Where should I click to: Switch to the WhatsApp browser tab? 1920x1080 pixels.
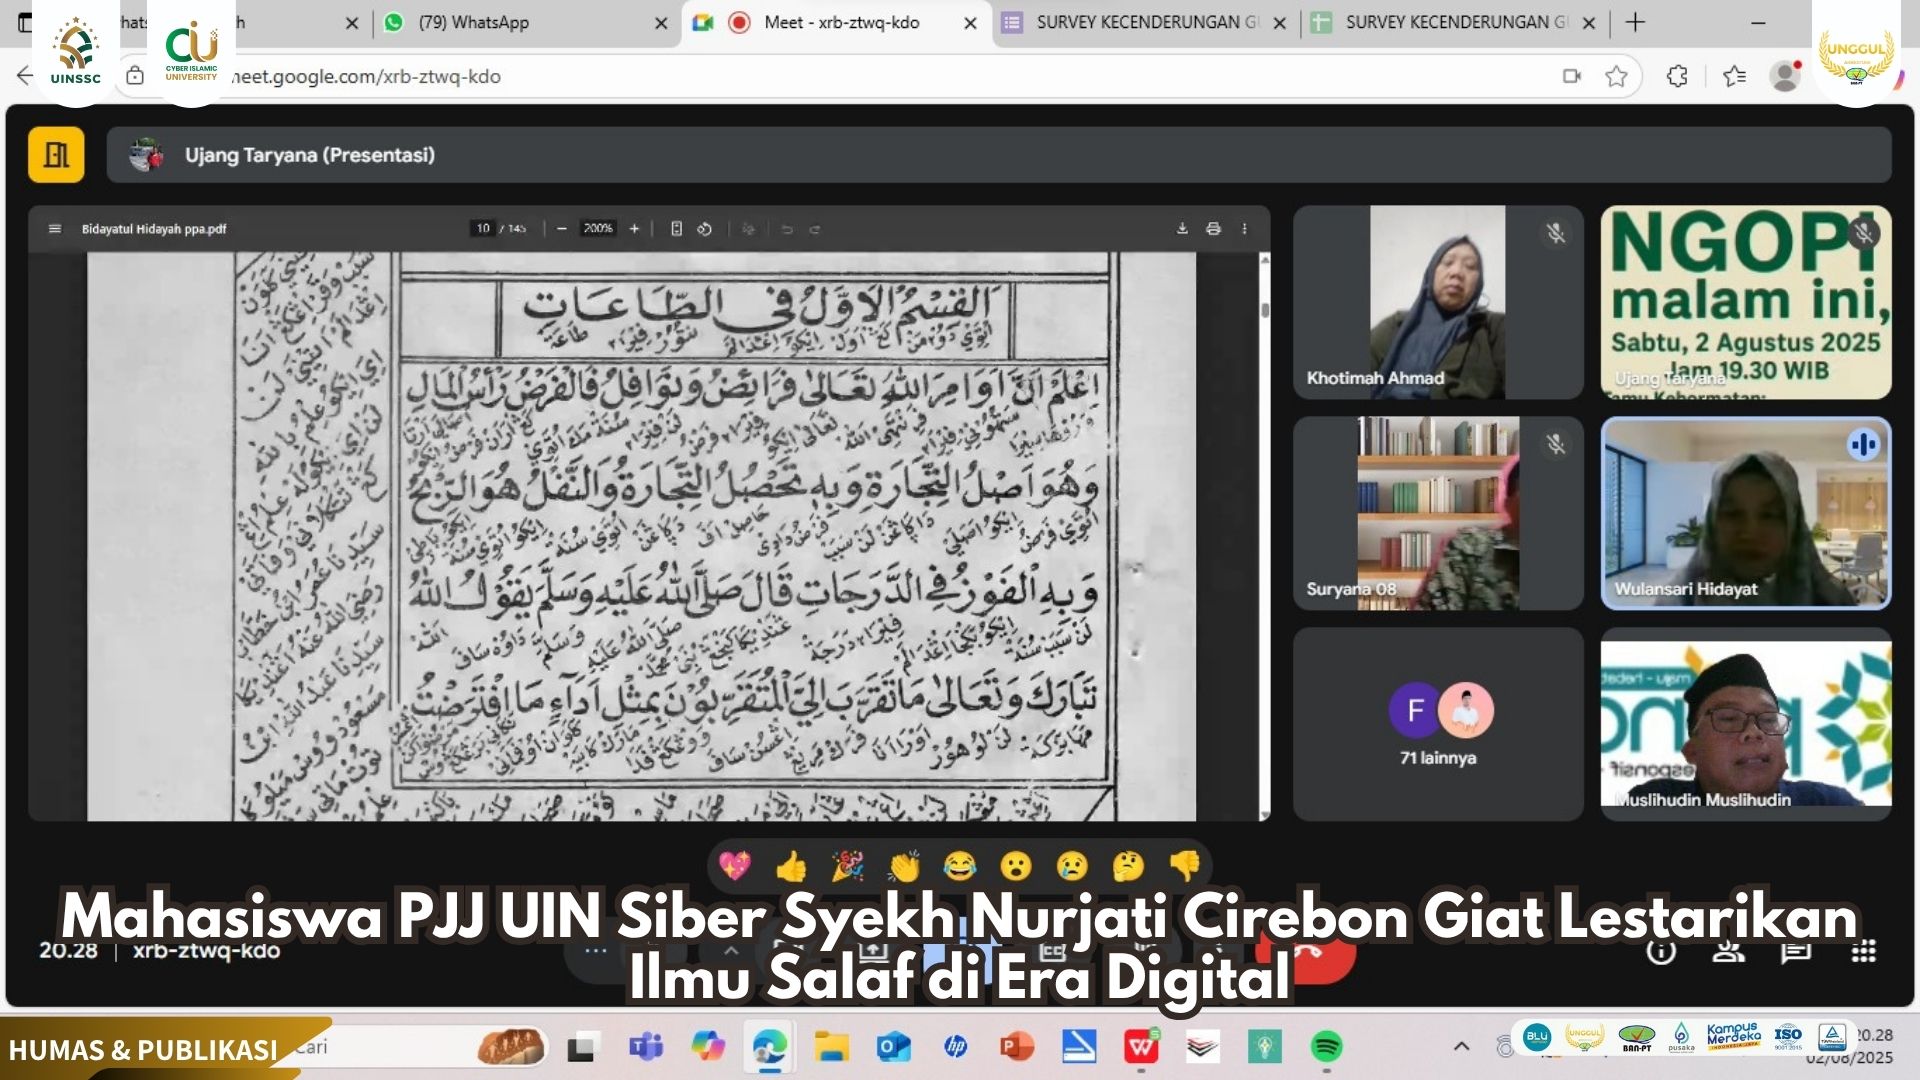click(473, 22)
